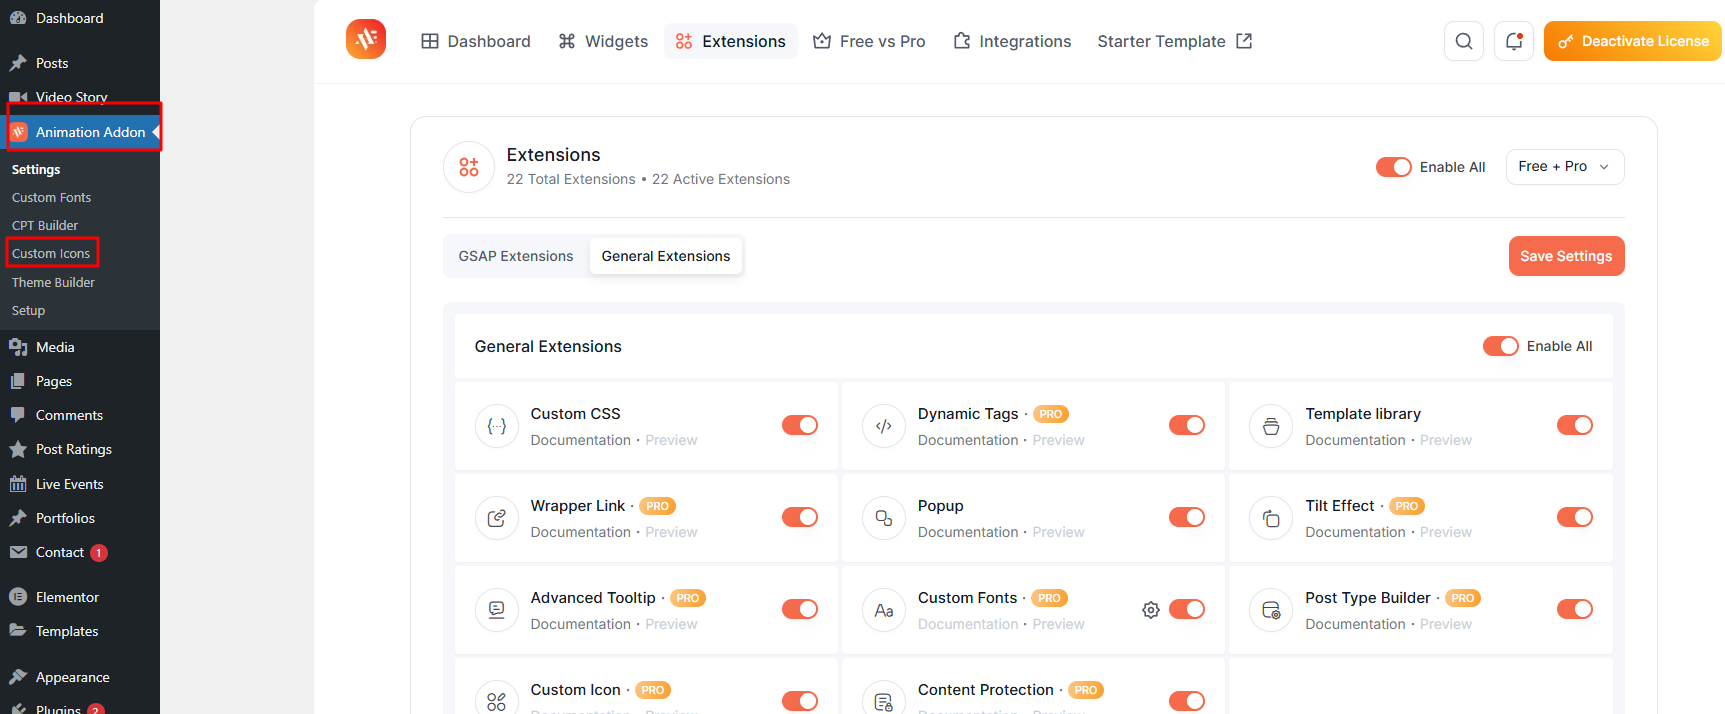Toggle the top Enable All switch
This screenshot has width=1725, height=714.
[x=1393, y=167]
